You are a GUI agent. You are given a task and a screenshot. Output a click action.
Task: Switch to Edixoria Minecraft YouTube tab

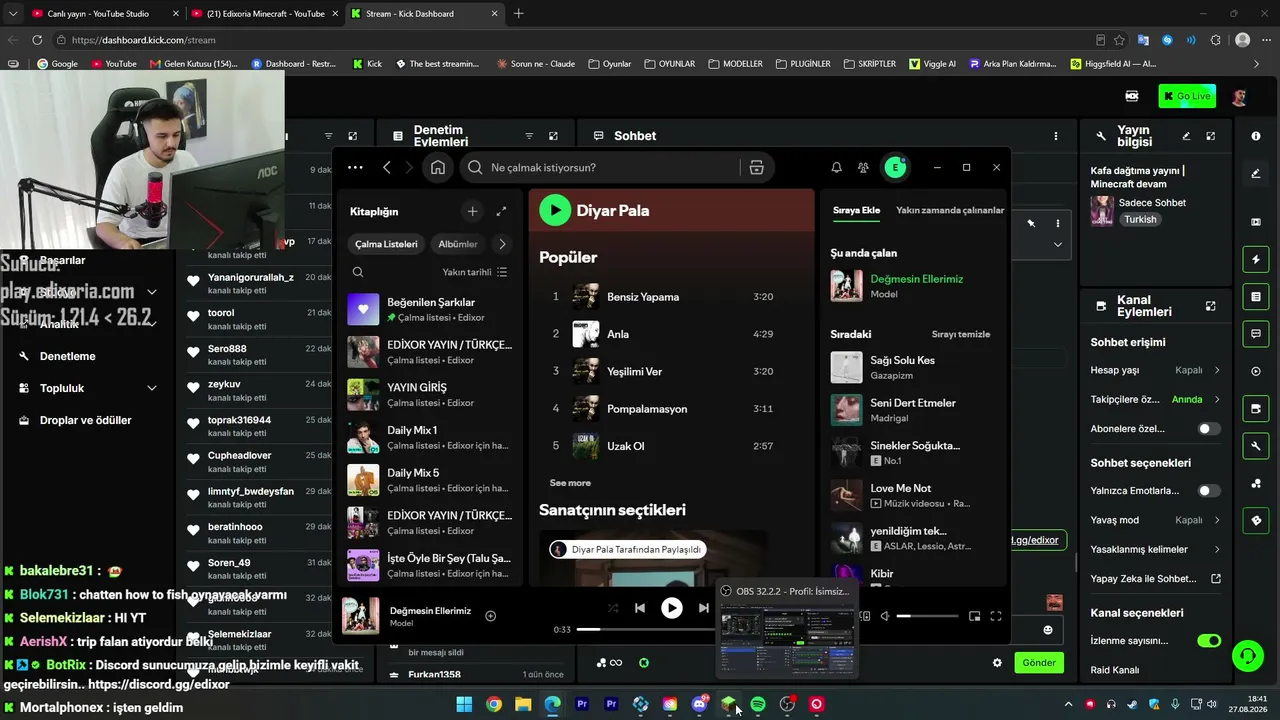pos(265,14)
